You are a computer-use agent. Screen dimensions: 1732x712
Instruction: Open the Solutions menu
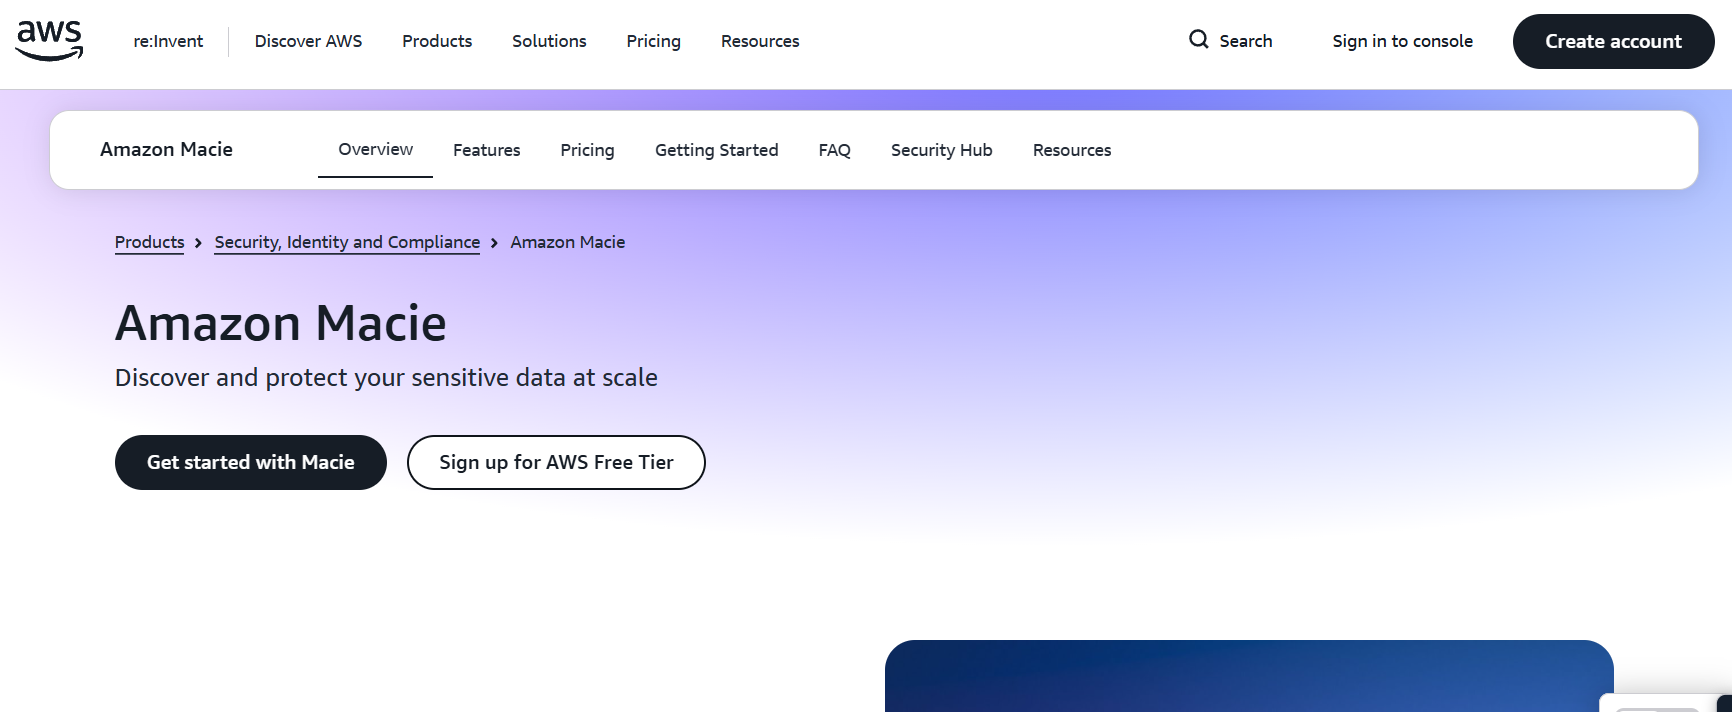549,41
